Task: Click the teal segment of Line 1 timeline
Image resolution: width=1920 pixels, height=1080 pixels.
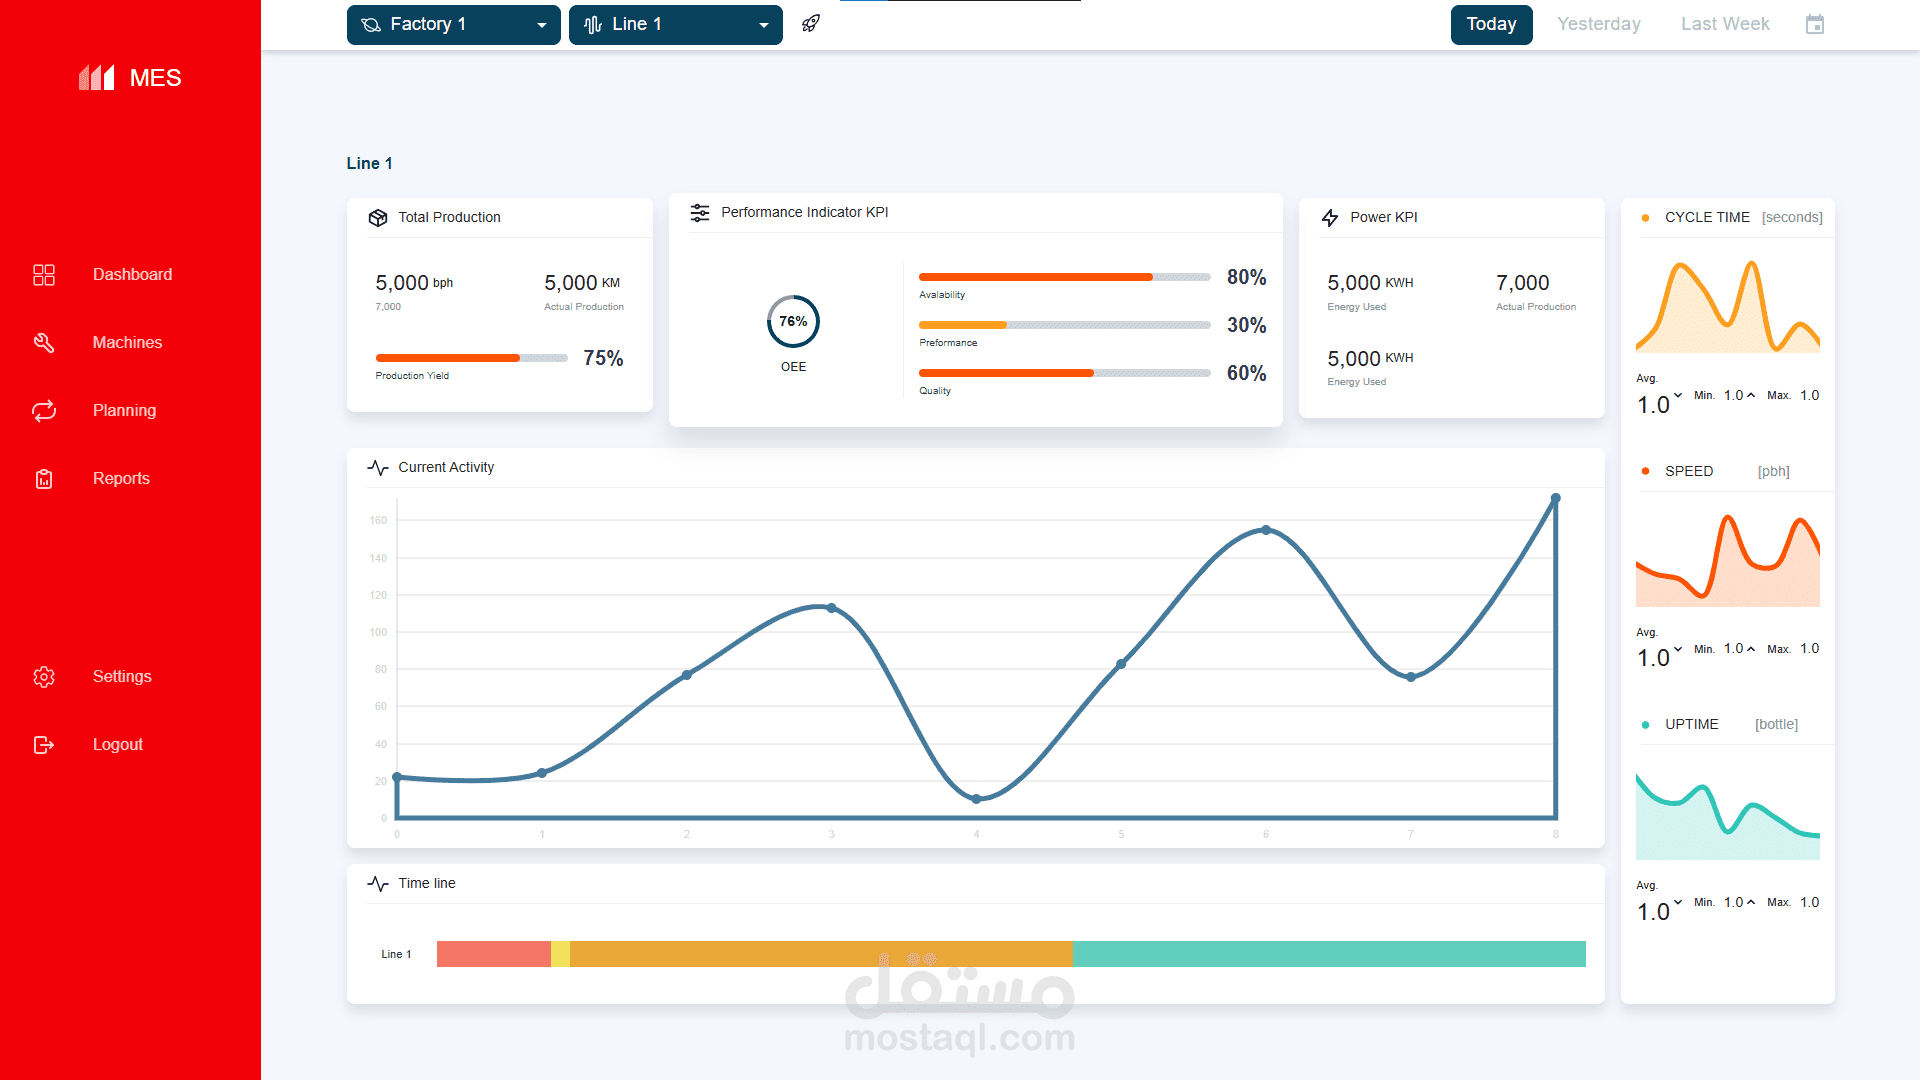Action: (x=1328, y=954)
